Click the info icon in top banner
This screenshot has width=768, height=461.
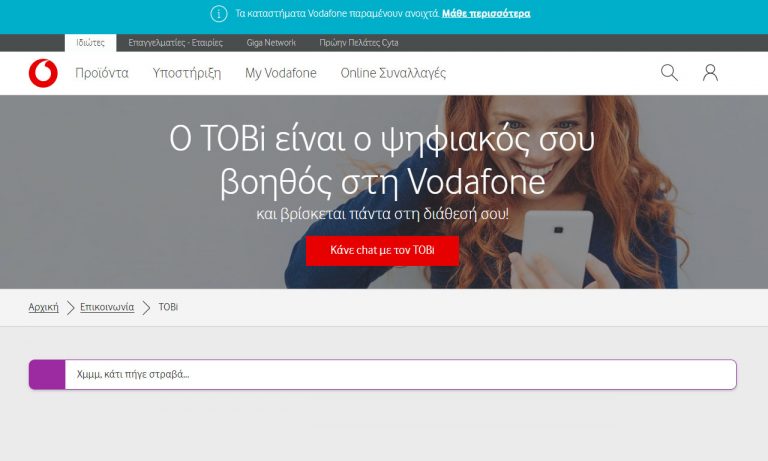pyautogui.click(x=218, y=14)
